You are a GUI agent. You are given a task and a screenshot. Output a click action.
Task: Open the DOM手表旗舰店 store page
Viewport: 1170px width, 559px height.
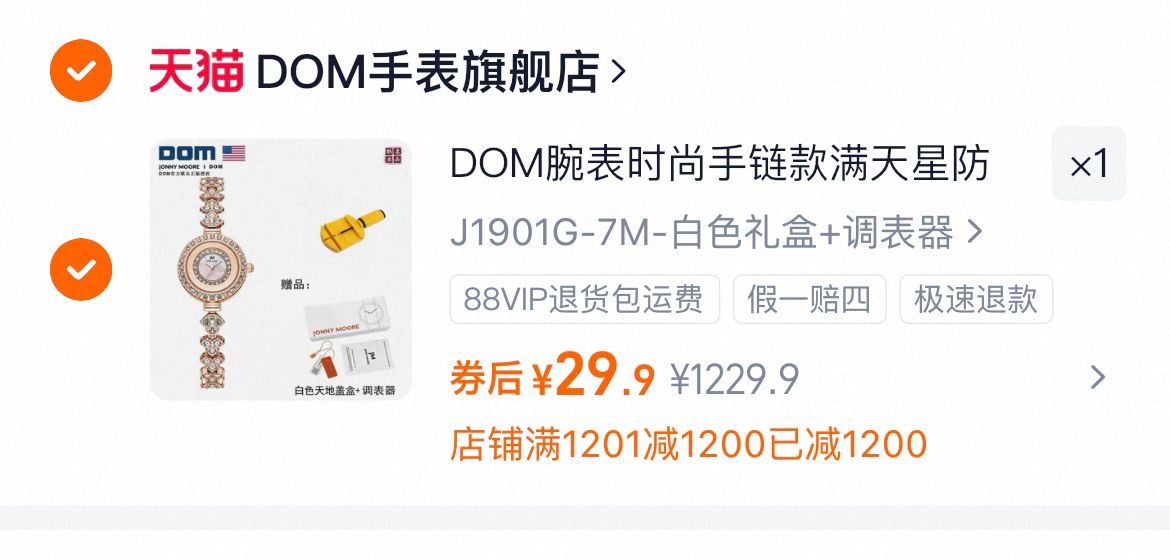[427, 72]
